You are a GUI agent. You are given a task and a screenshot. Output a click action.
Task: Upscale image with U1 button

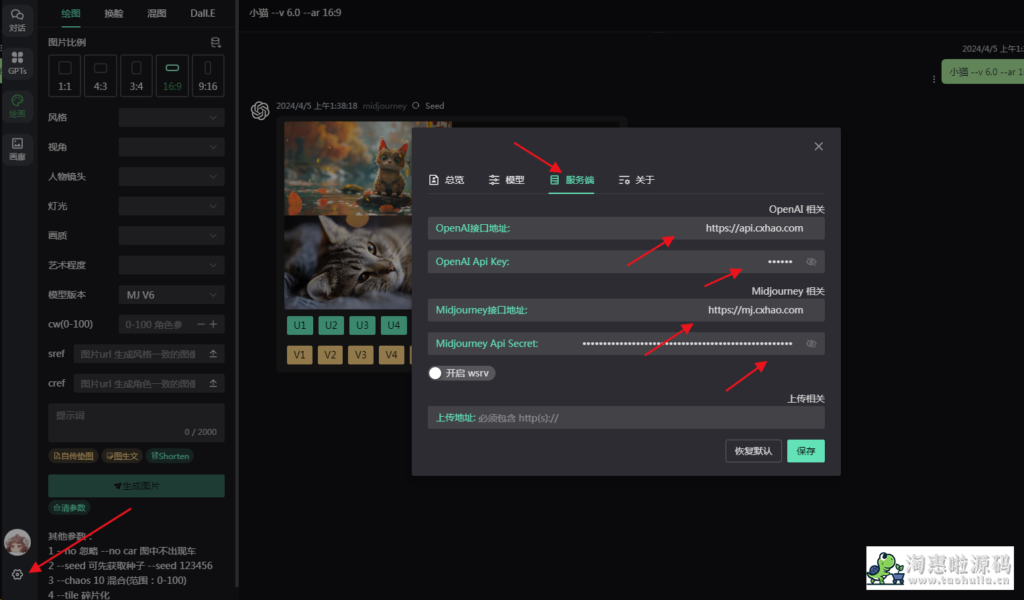[300, 325]
